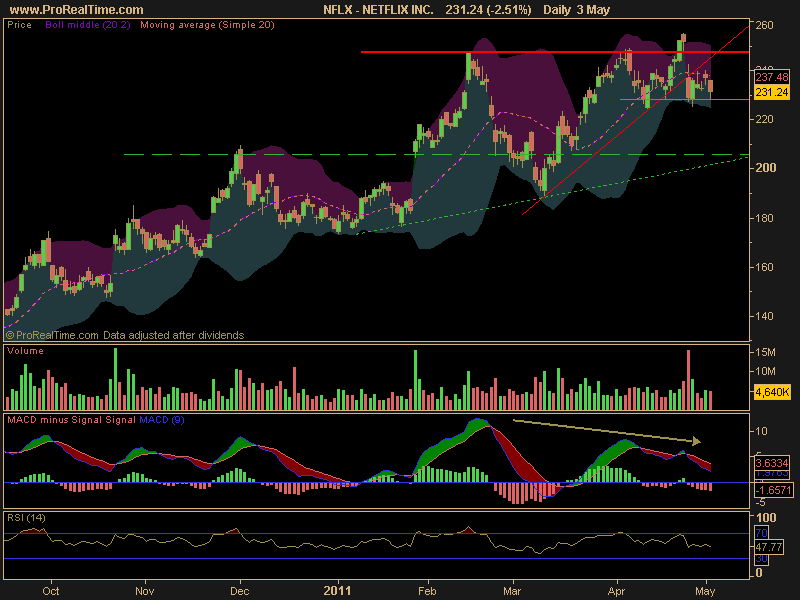Click the Mar time axis label
Image resolution: width=800 pixels, height=600 pixels.
pos(512,591)
